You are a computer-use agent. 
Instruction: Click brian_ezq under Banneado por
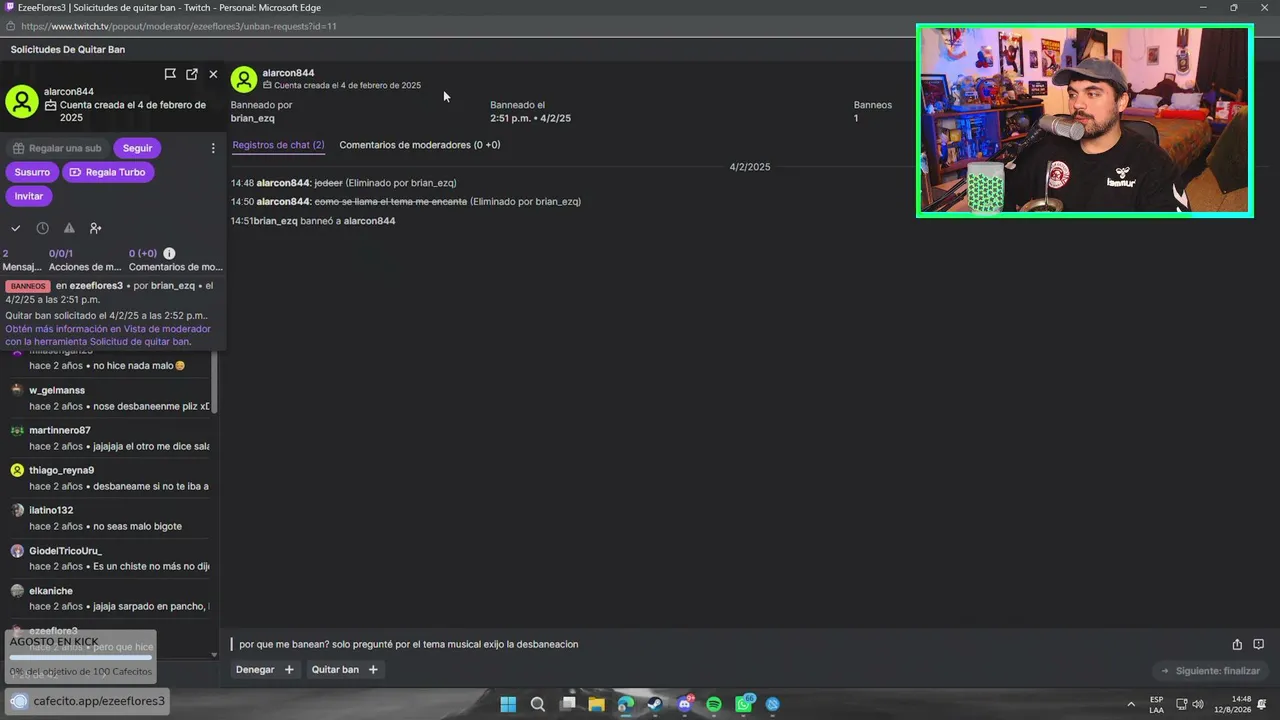[x=253, y=118]
